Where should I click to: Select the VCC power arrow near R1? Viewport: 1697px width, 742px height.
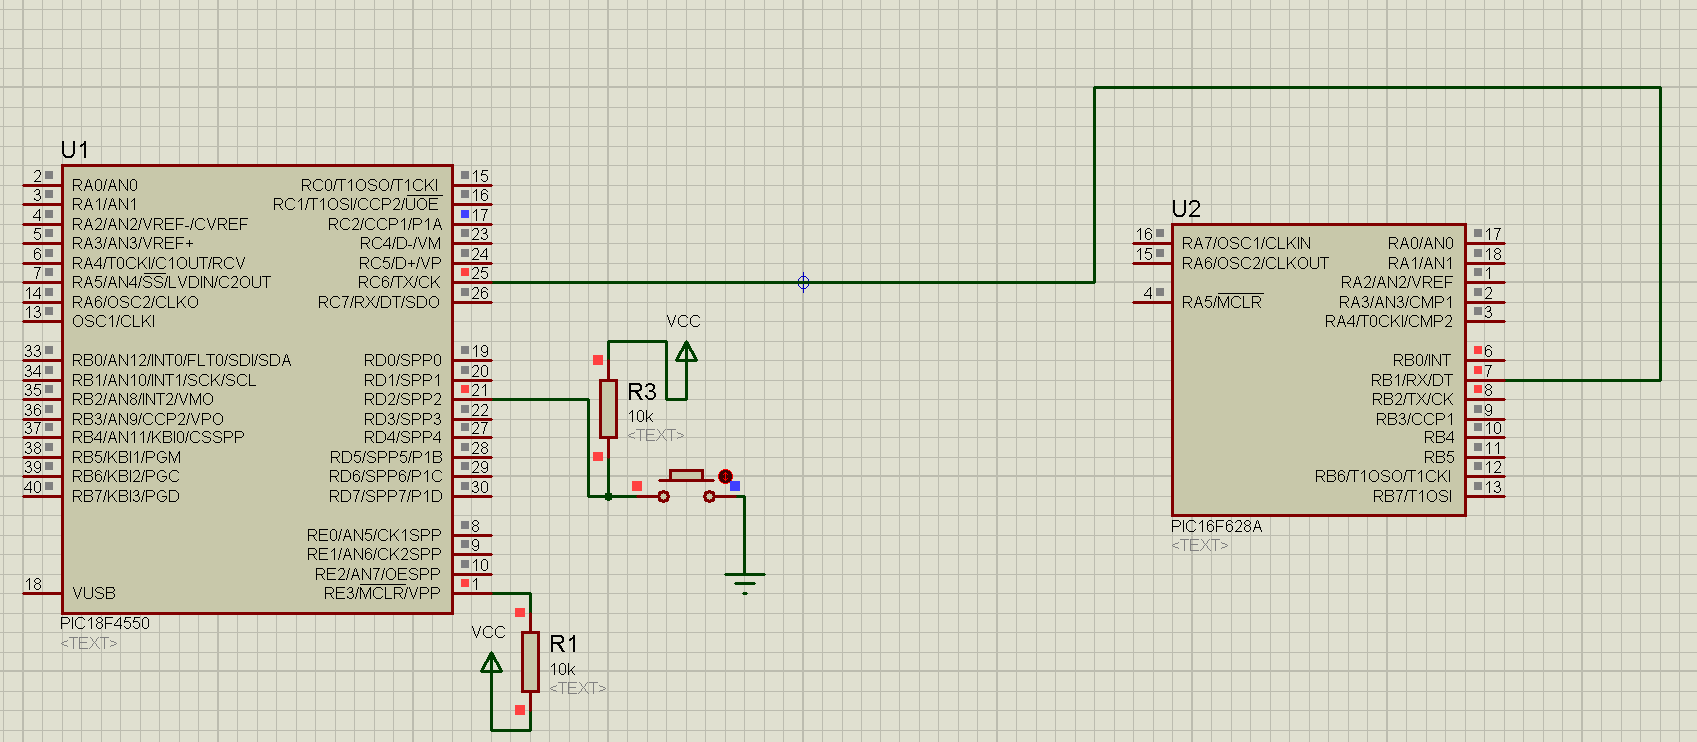click(491, 663)
